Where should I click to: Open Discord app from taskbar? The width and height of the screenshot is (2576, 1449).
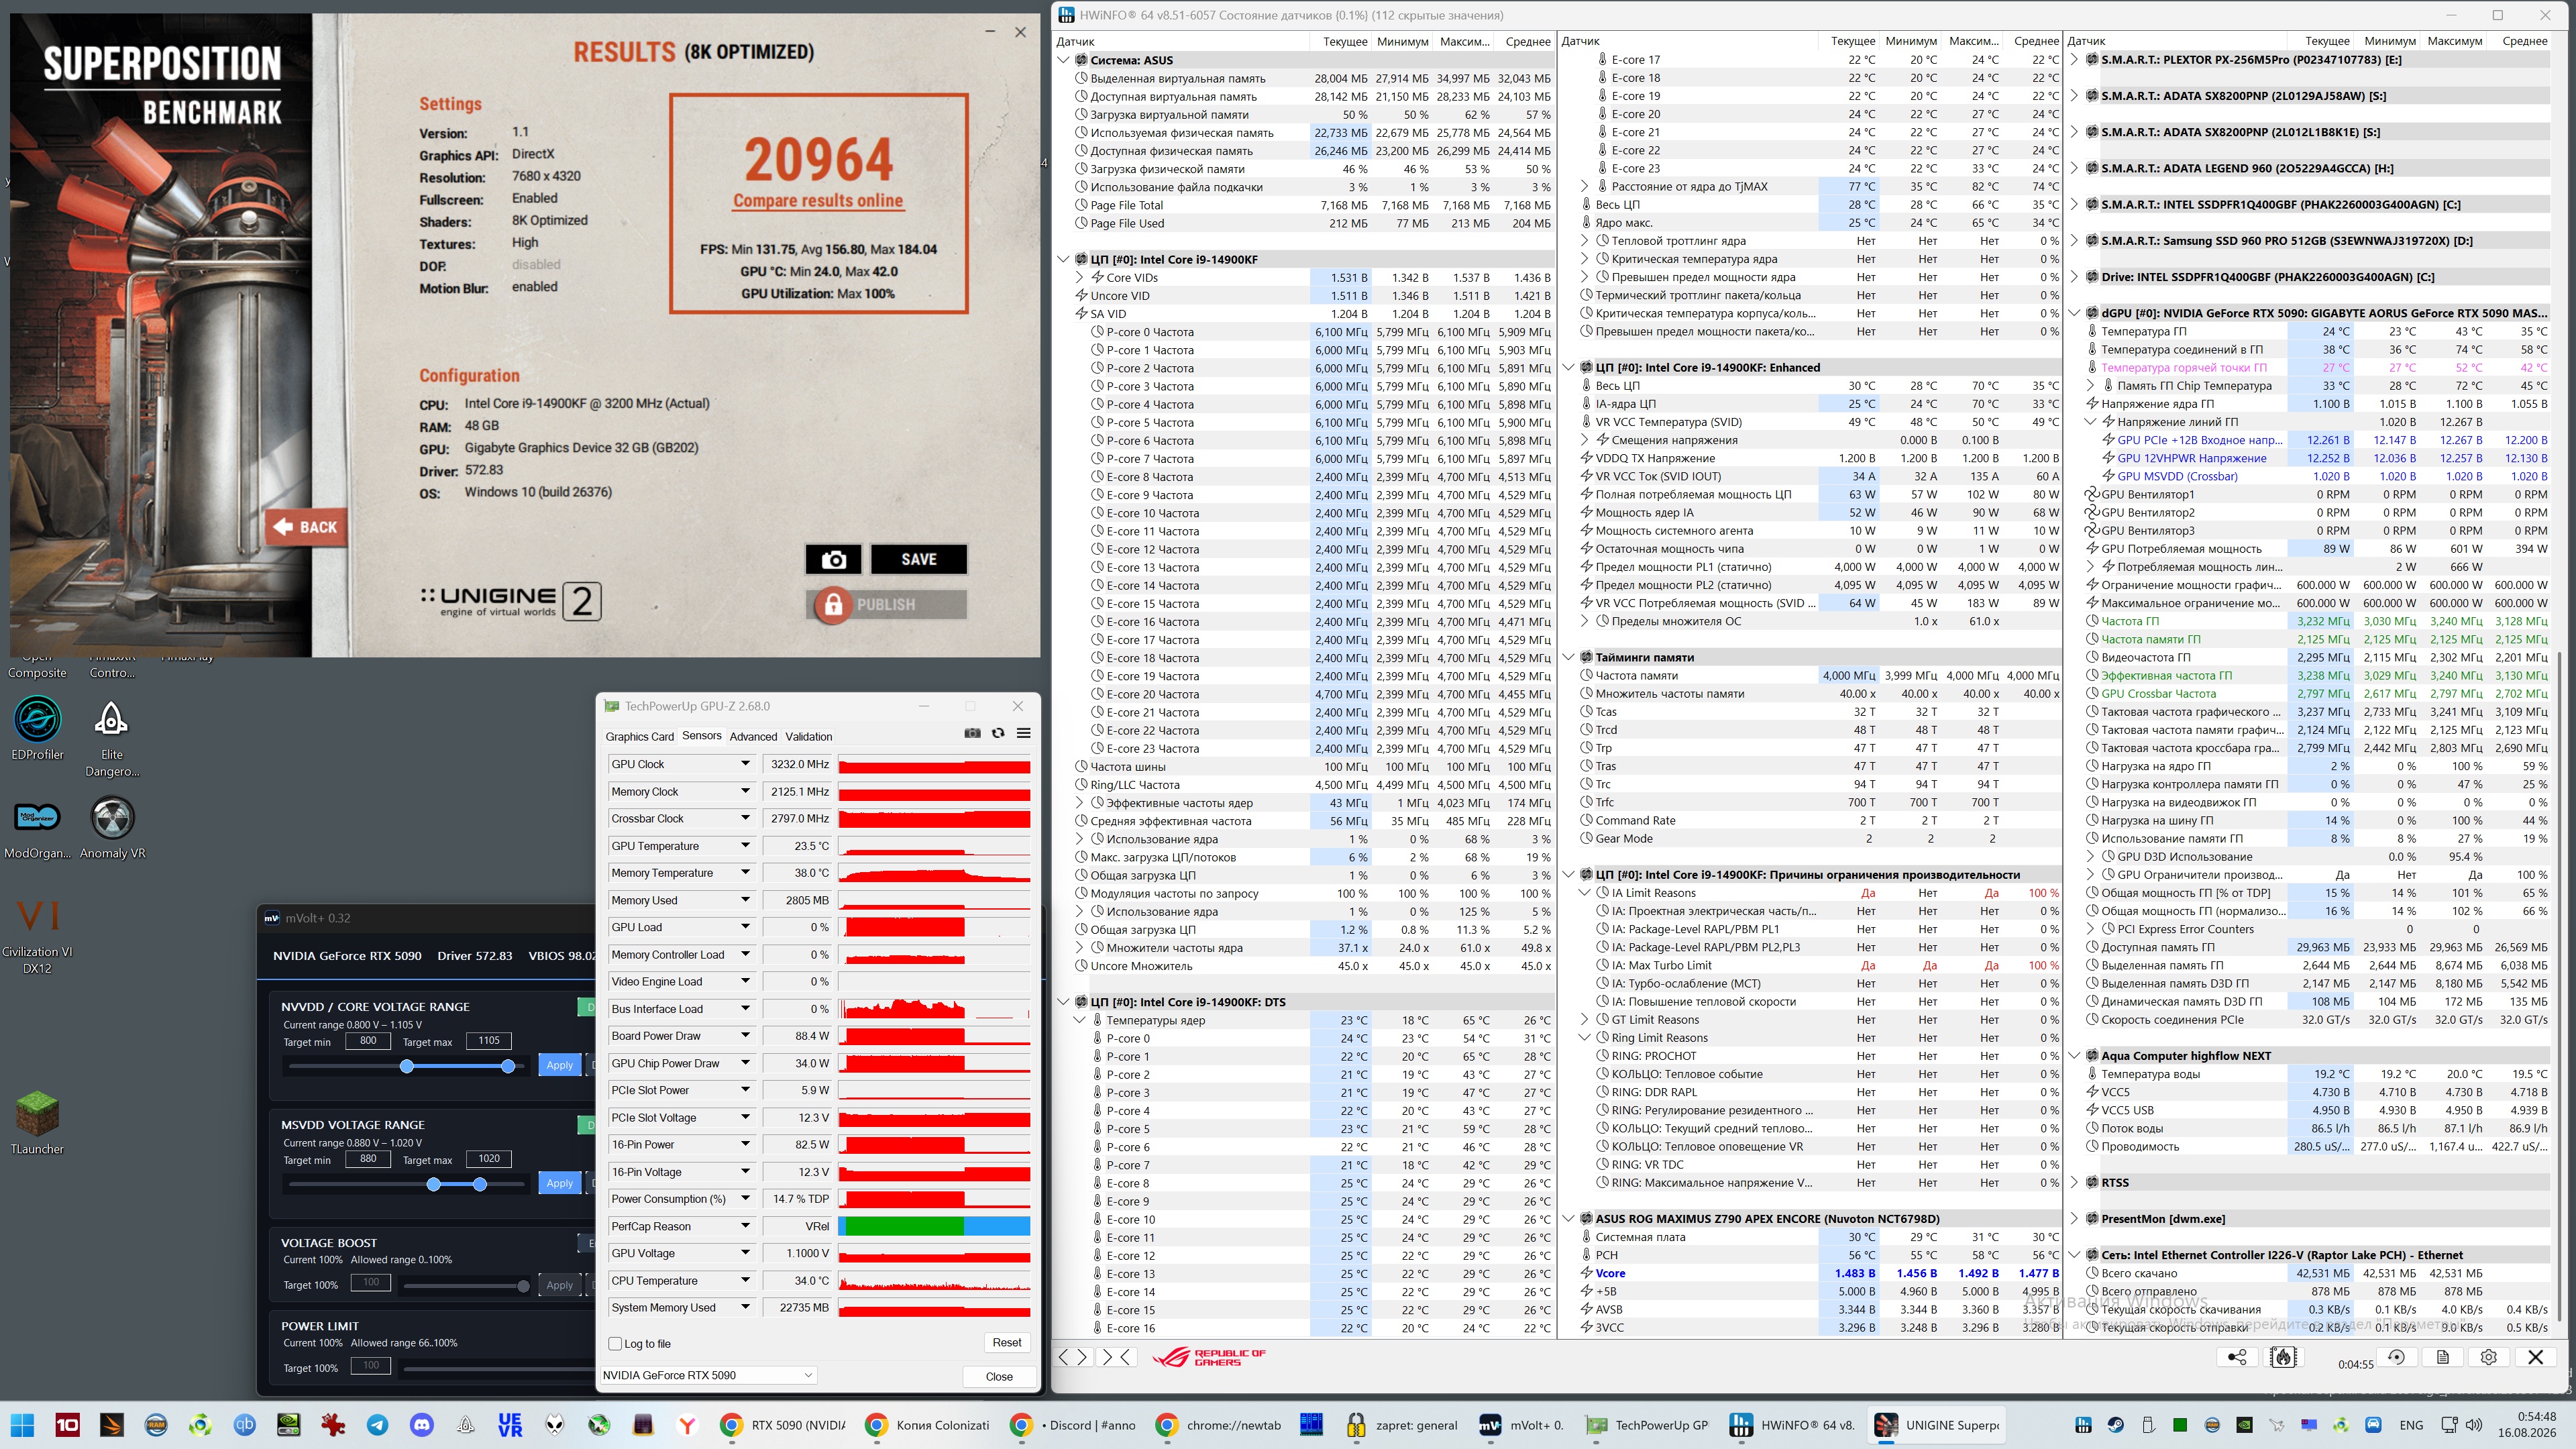tap(421, 1425)
